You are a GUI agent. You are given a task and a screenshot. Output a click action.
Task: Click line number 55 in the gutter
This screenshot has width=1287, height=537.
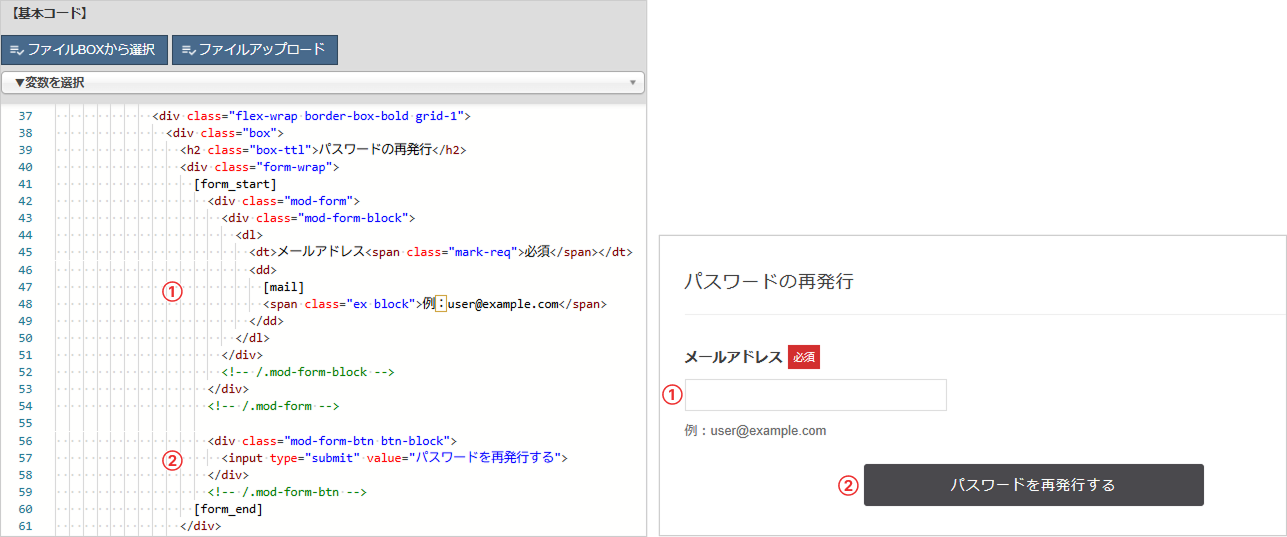(x=26, y=423)
